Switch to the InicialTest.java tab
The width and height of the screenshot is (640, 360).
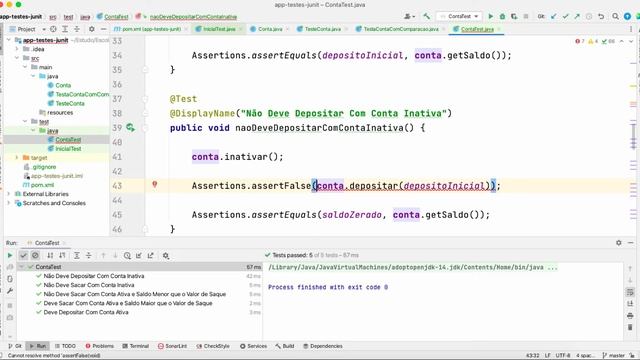(219, 29)
